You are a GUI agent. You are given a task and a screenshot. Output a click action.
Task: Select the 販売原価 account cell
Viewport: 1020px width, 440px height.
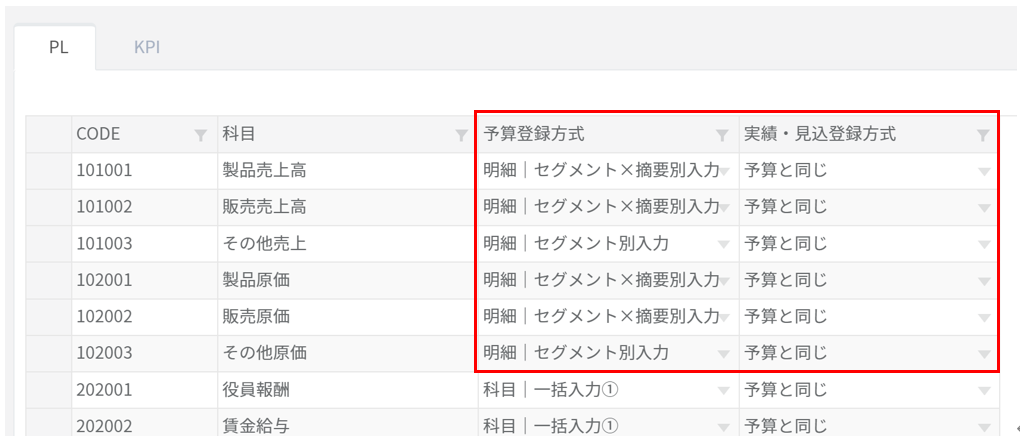click(256, 317)
